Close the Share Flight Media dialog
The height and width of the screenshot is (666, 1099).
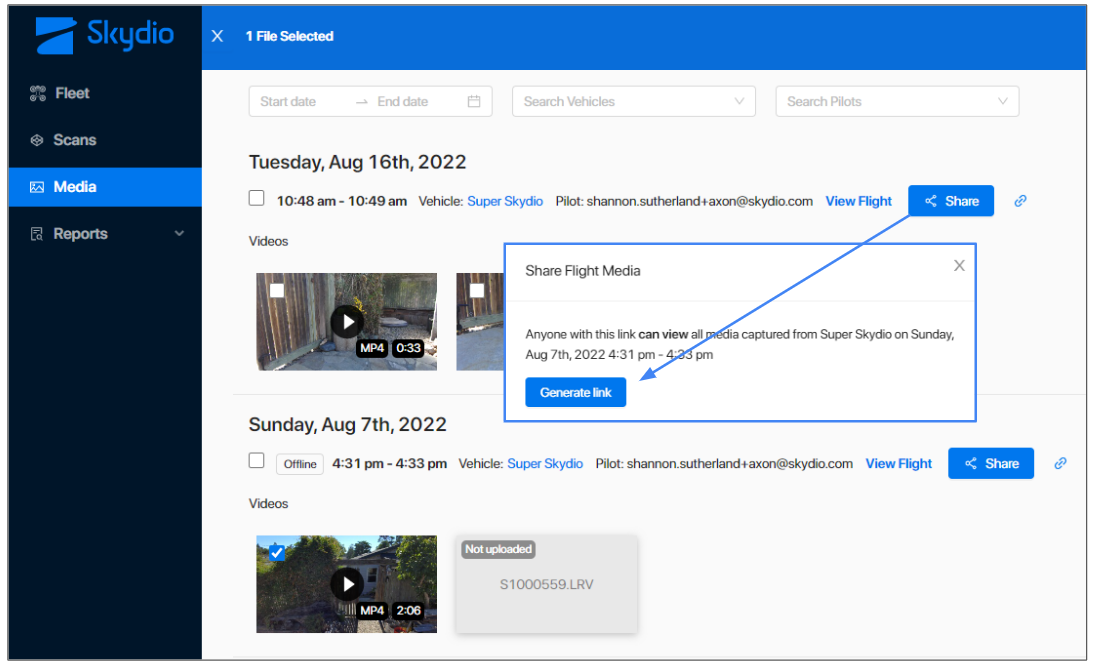point(959,266)
